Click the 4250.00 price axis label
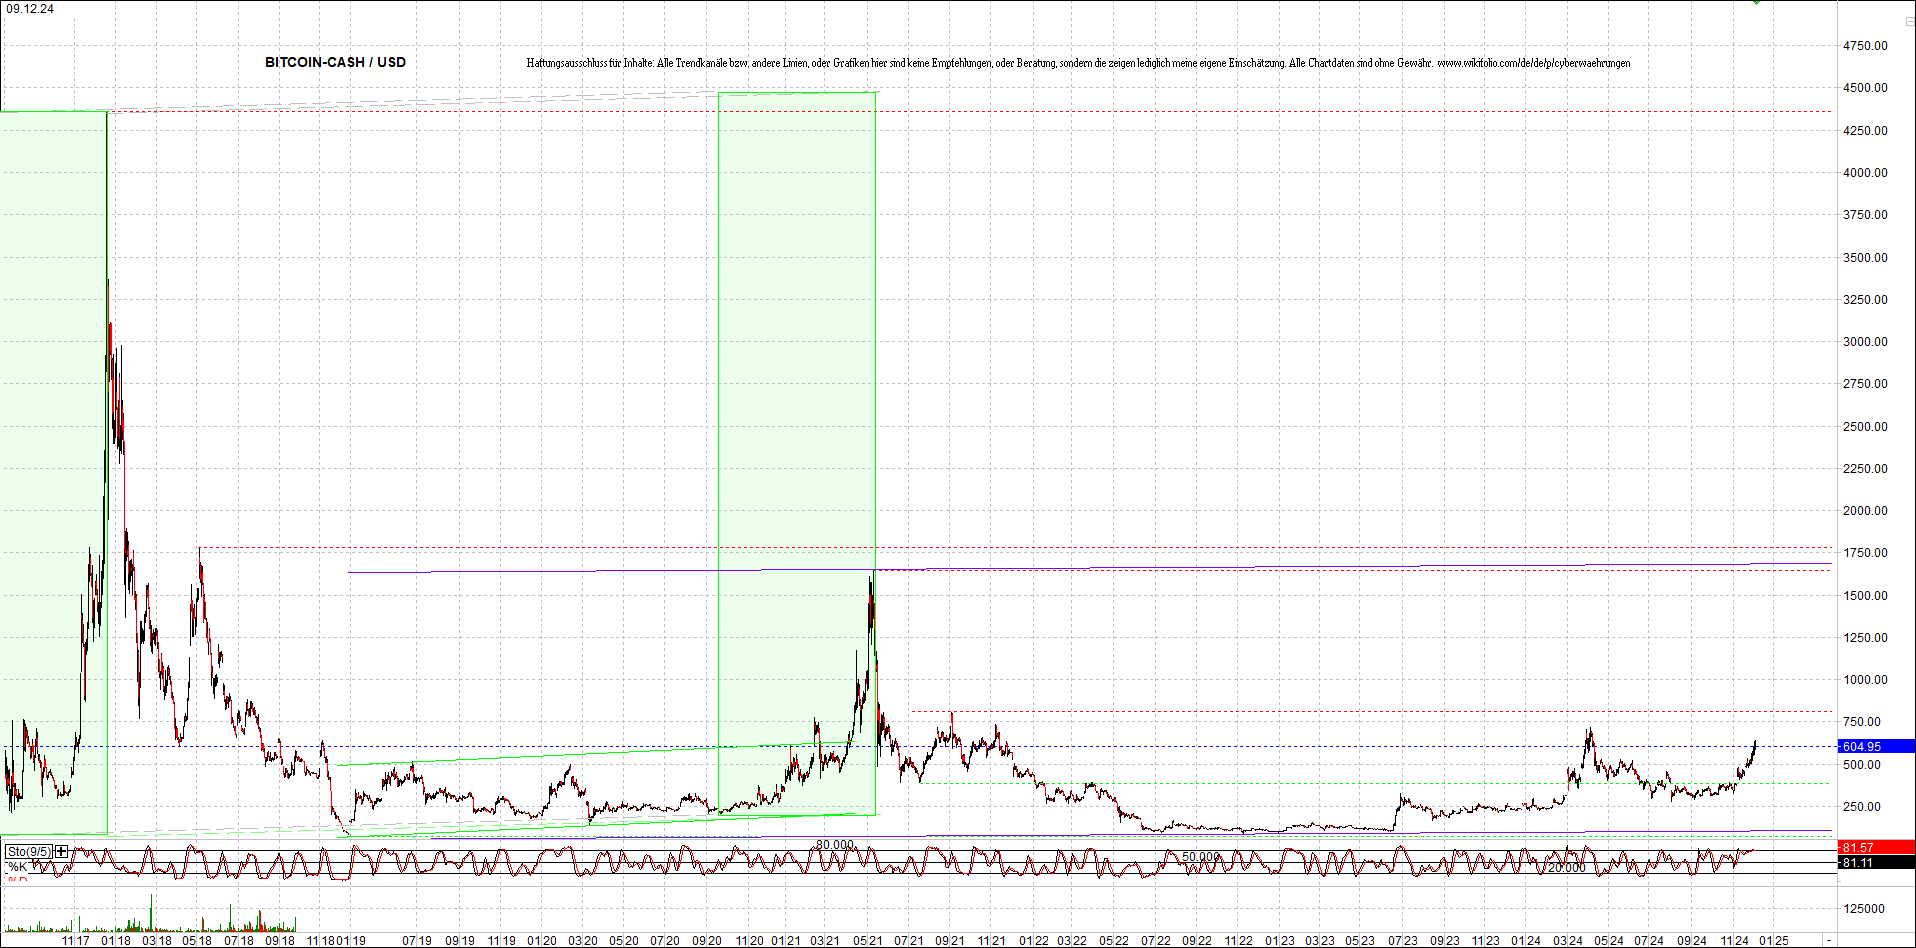The height and width of the screenshot is (948, 1916). pyautogui.click(x=1865, y=131)
